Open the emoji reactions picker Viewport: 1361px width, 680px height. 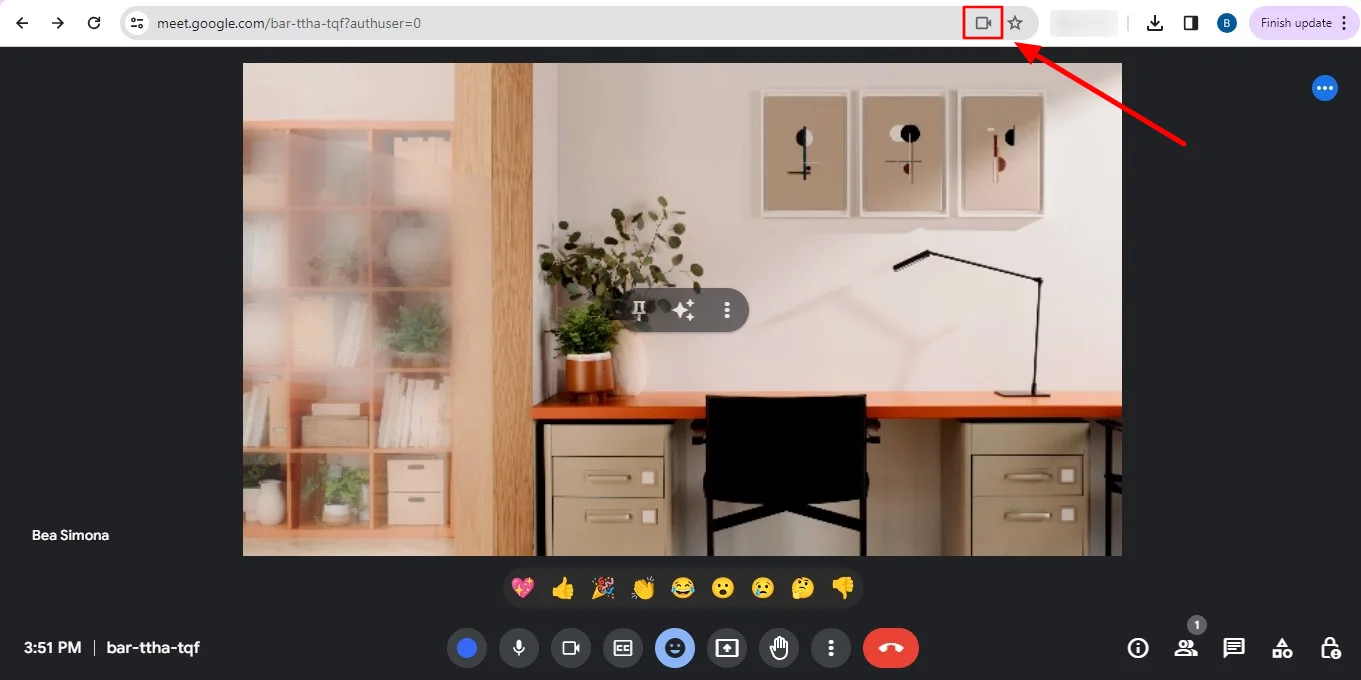point(675,648)
